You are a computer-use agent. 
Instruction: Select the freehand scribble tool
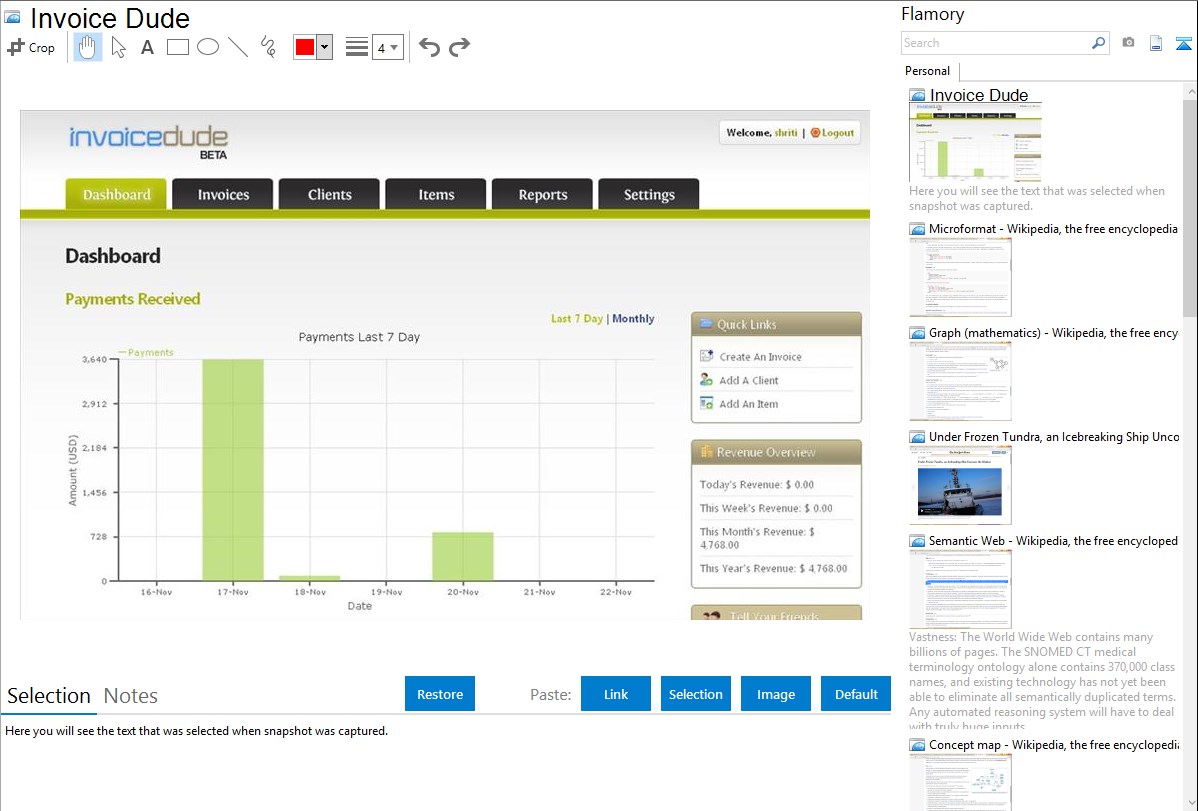[268, 47]
